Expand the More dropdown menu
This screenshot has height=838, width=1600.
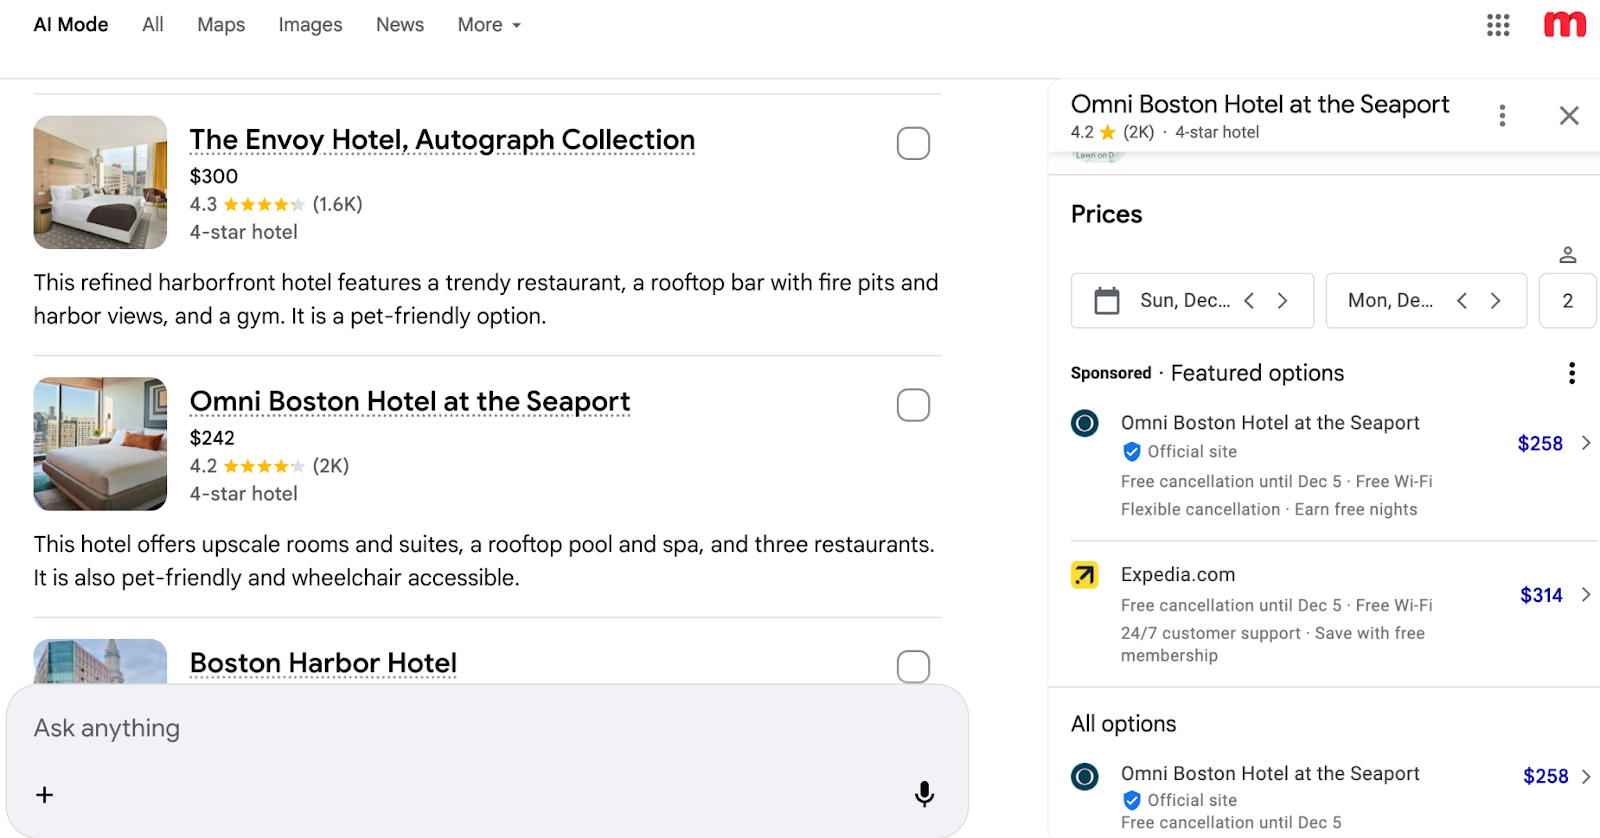[489, 25]
